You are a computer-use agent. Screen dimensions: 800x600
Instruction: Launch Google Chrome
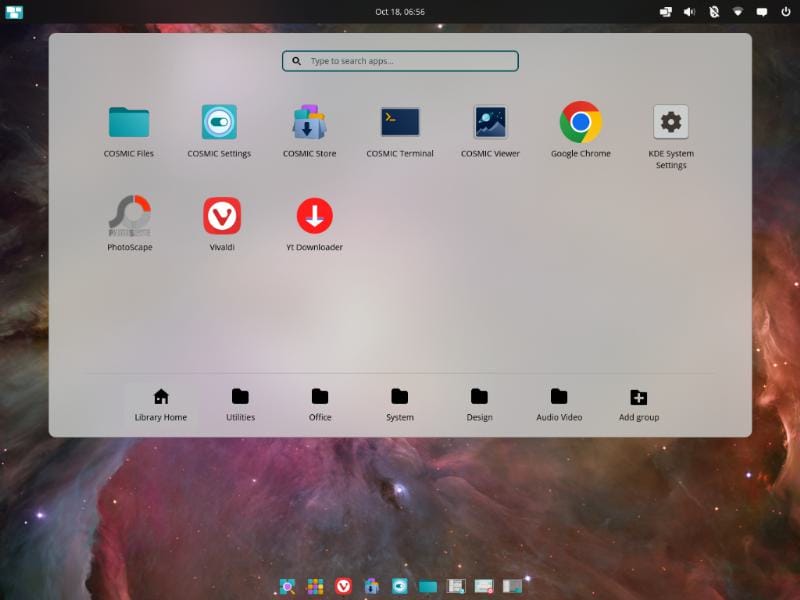[581, 131]
